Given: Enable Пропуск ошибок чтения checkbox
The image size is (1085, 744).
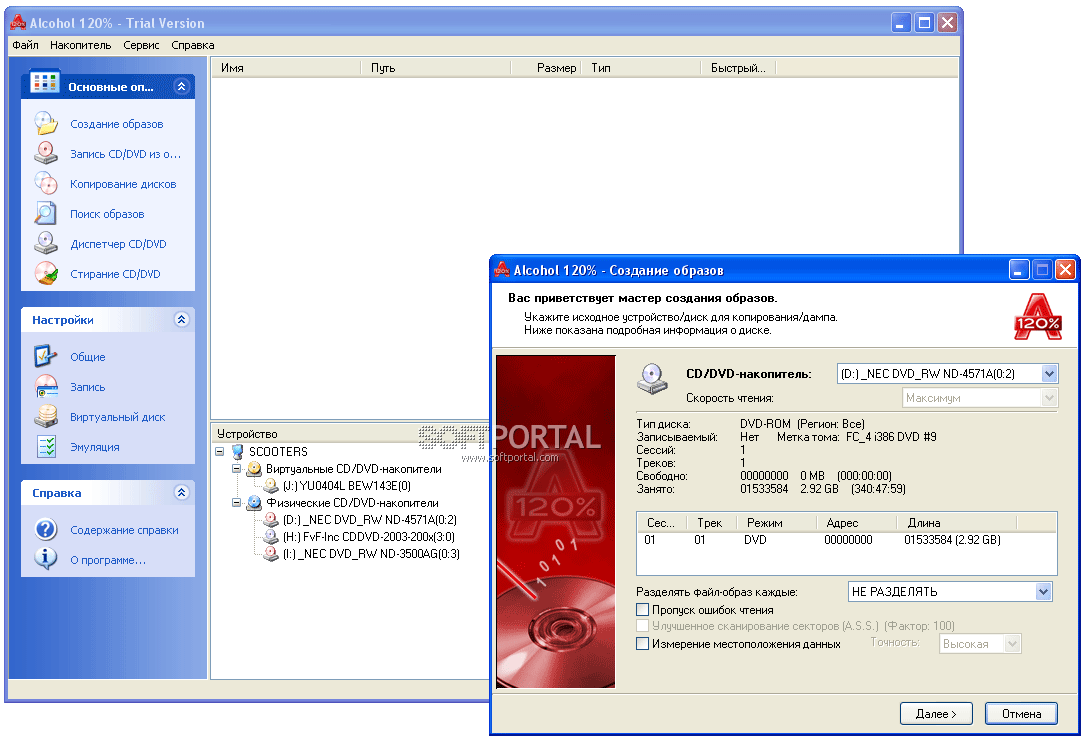Looking at the screenshot, I should pyautogui.click(x=643, y=610).
